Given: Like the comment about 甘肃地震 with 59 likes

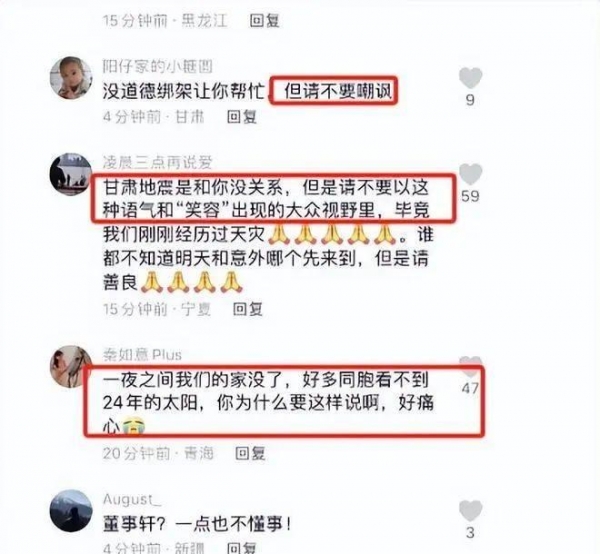Looking at the screenshot, I should pyautogui.click(x=470, y=174).
